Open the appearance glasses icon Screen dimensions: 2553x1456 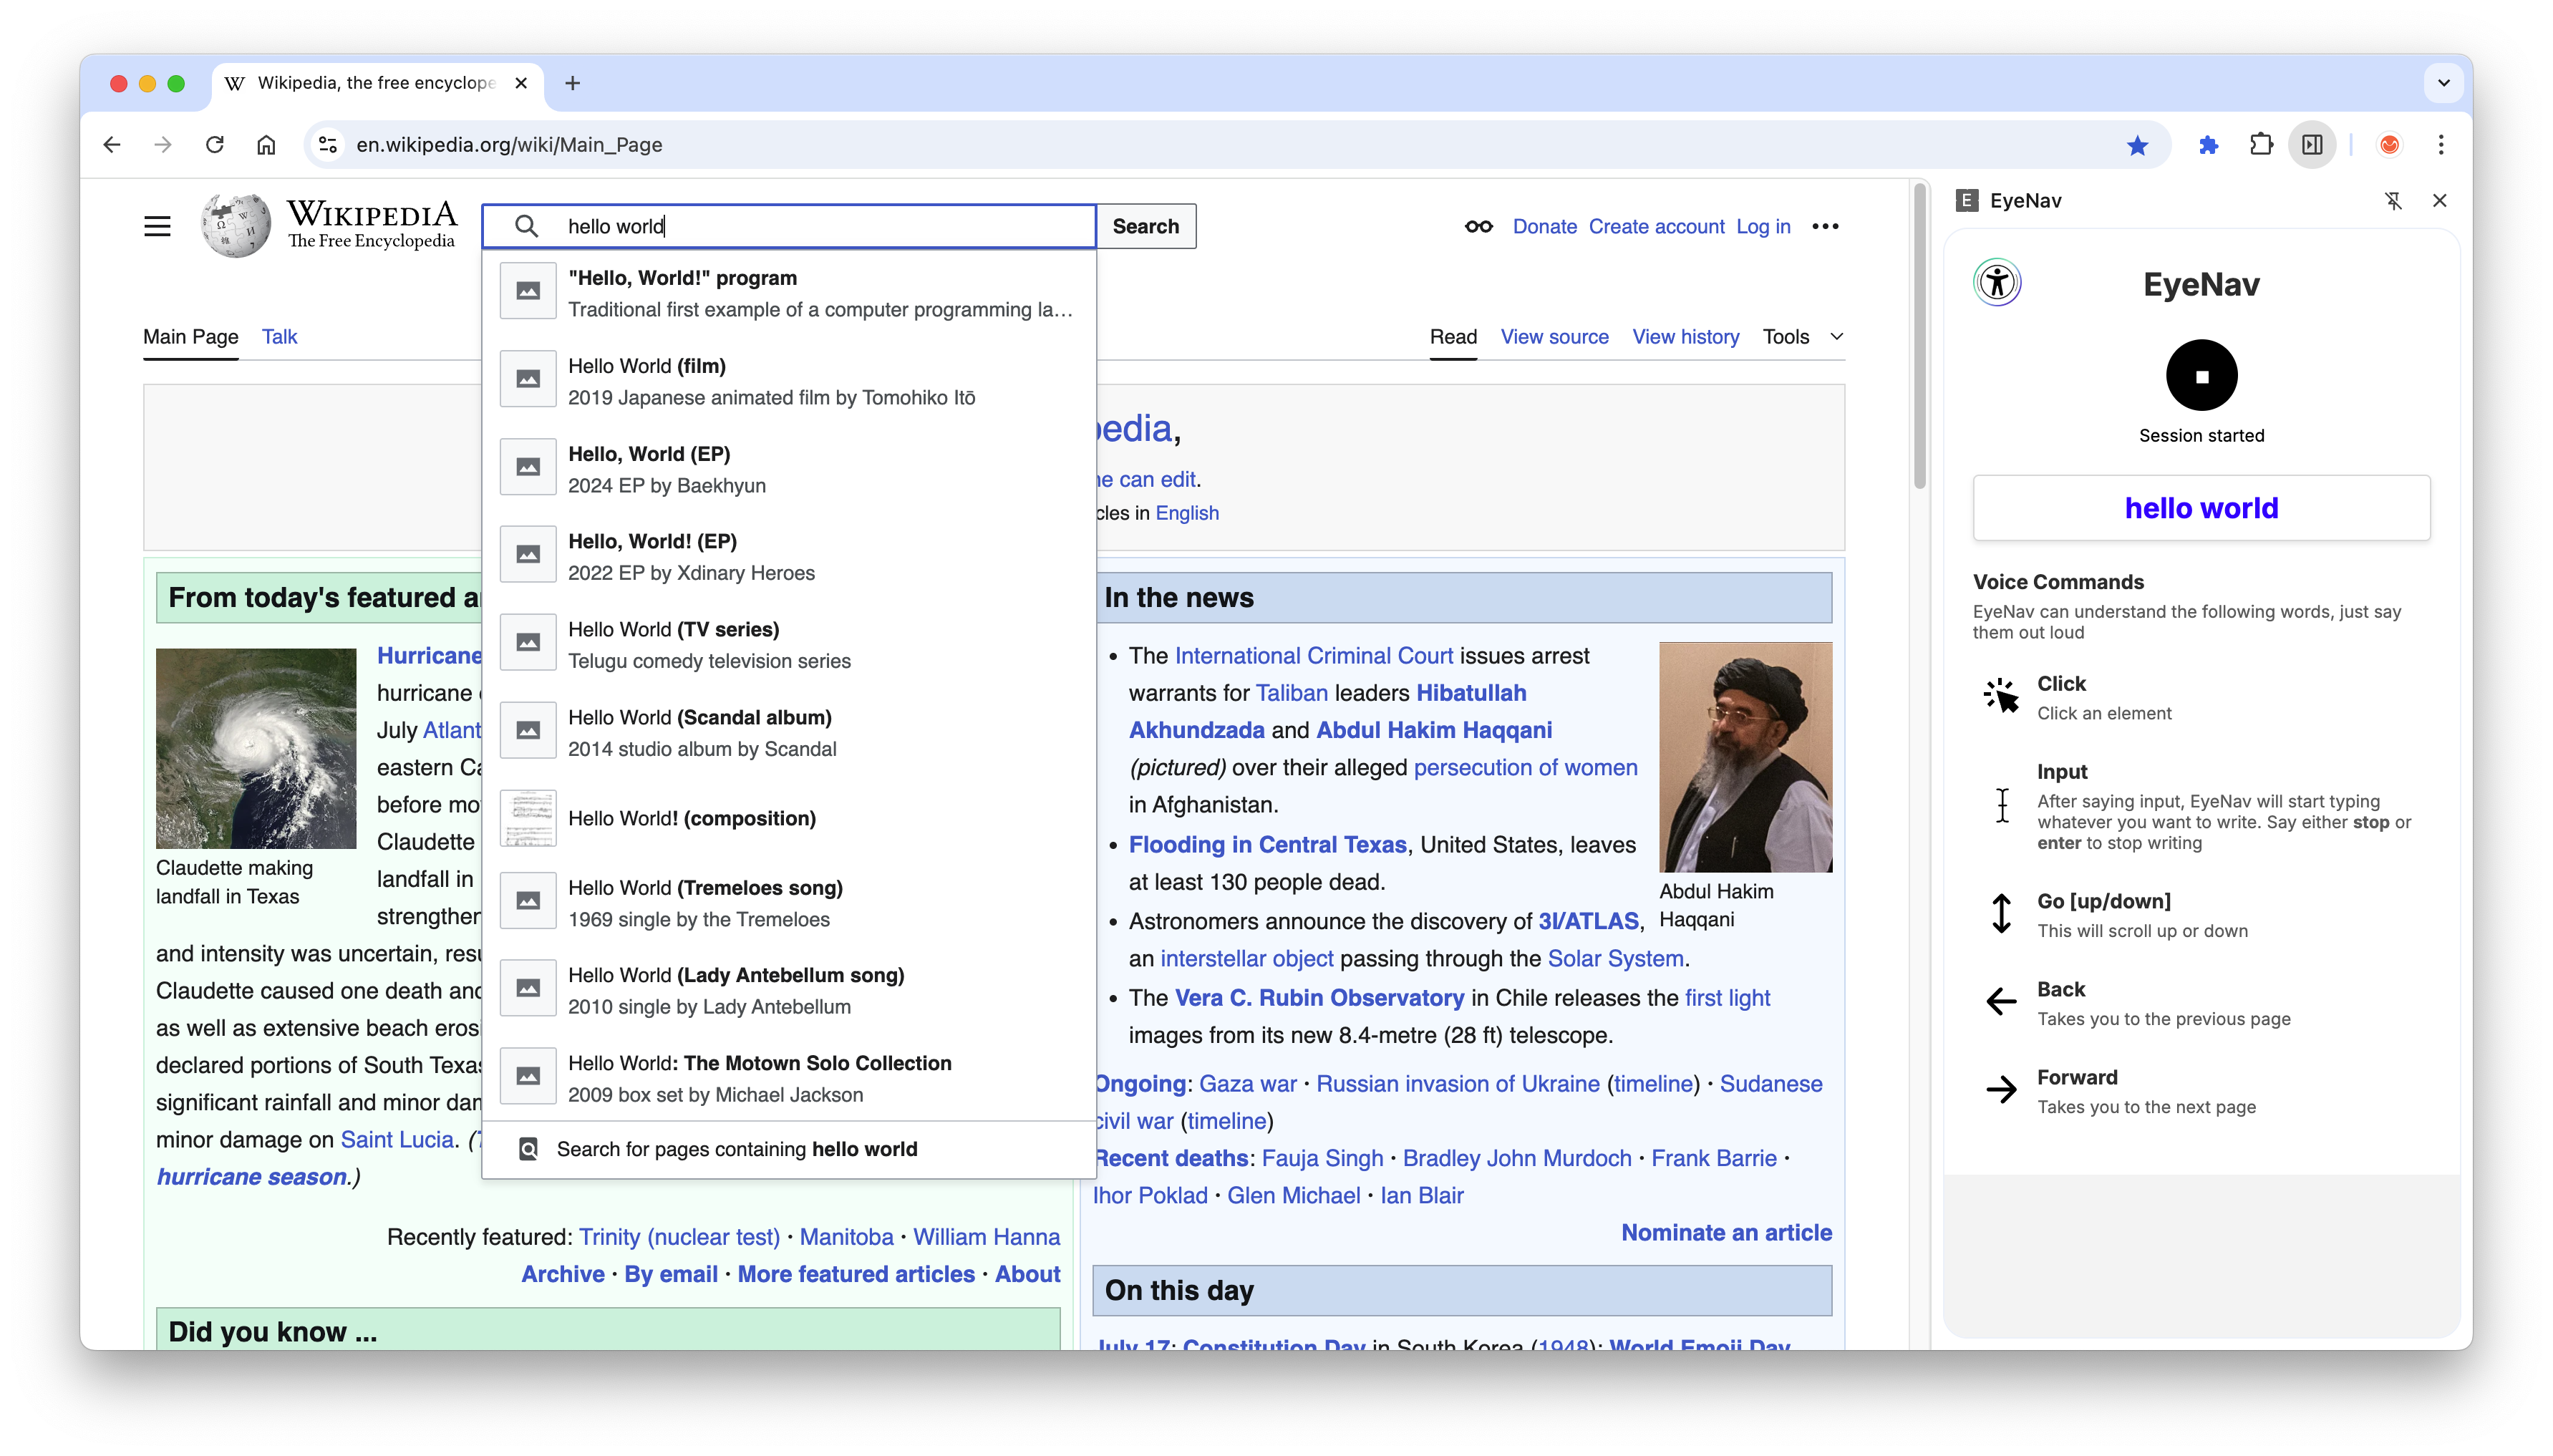(x=1478, y=227)
